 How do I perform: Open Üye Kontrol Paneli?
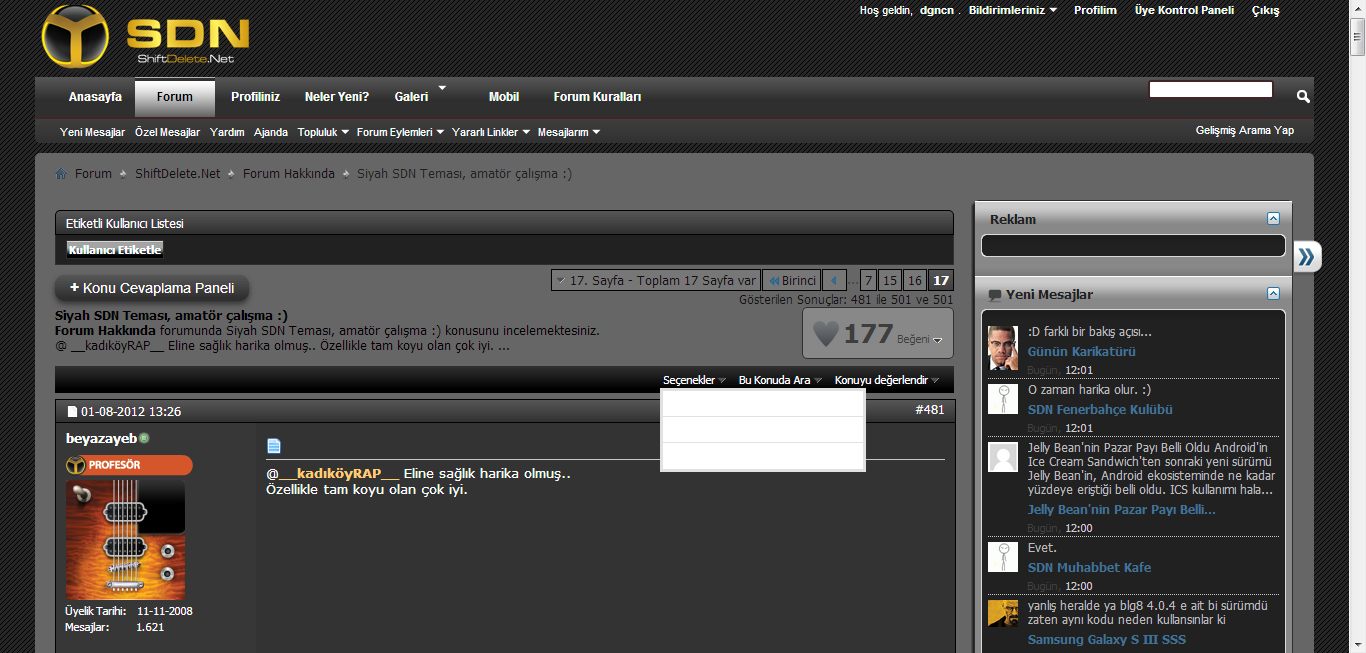tap(1184, 10)
